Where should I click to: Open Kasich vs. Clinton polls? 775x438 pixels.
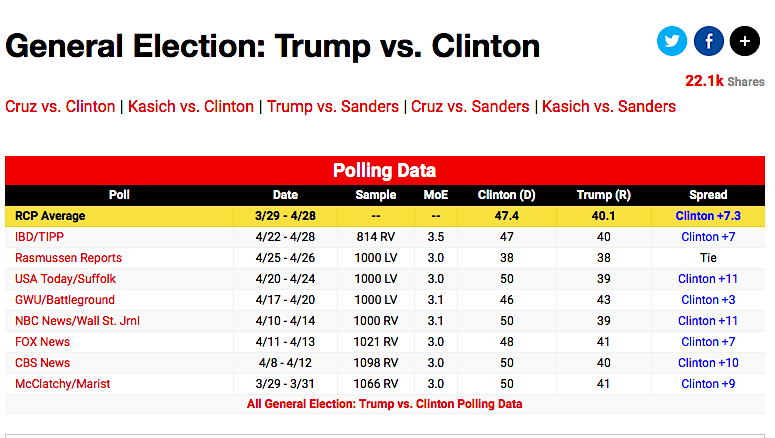pyautogui.click(x=191, y=106)
